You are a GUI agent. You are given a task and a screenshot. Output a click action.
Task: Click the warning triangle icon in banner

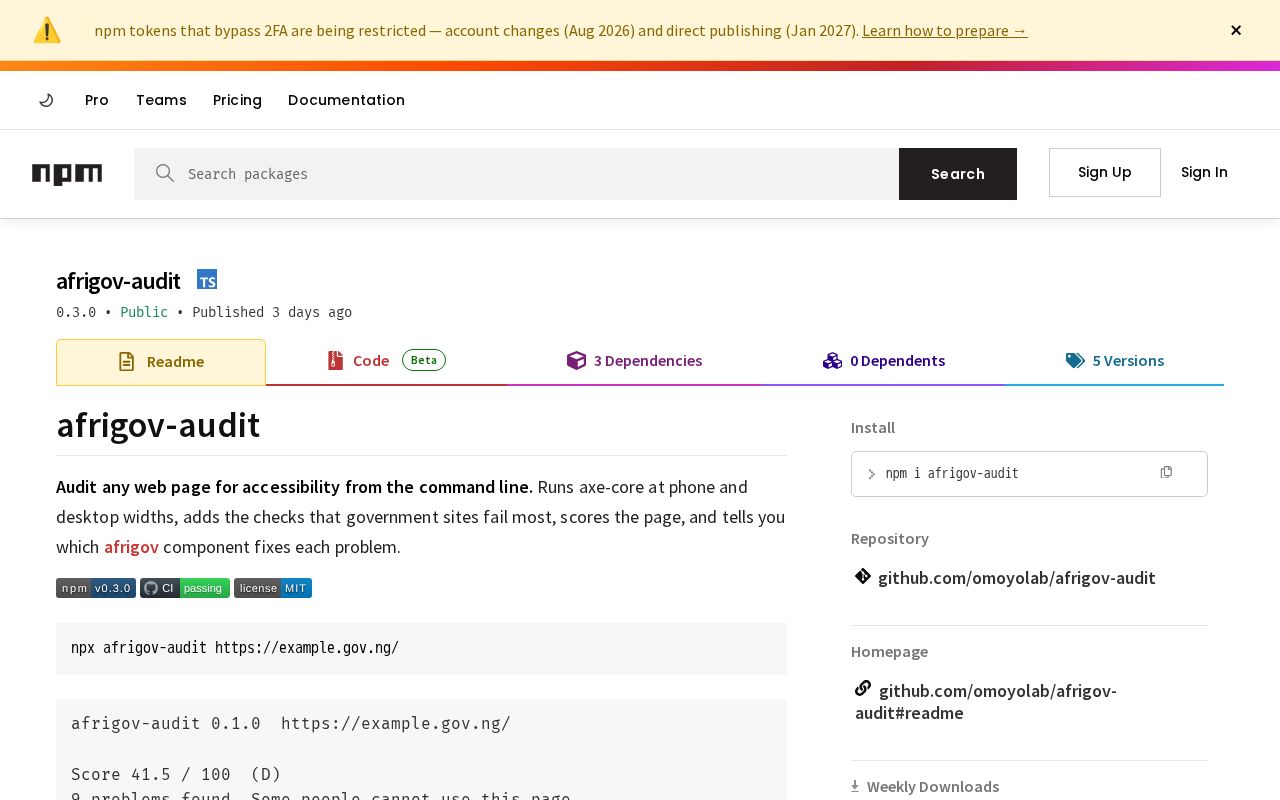47,30
